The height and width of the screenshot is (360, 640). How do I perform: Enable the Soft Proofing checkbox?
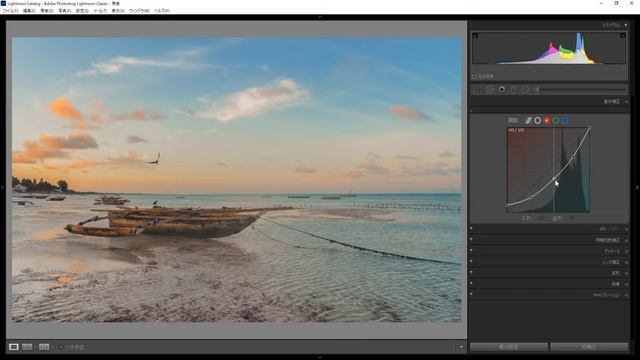coord(61,347)
